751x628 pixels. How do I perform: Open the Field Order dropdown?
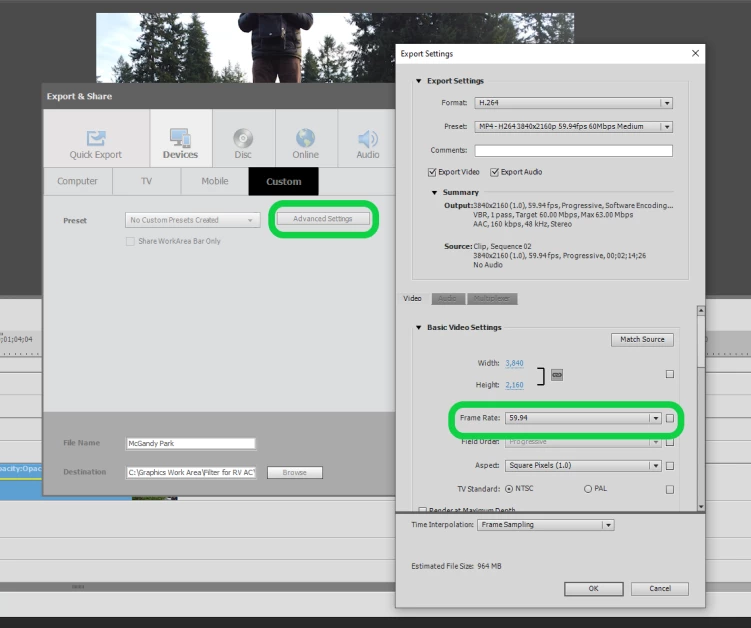click(583, 442)
